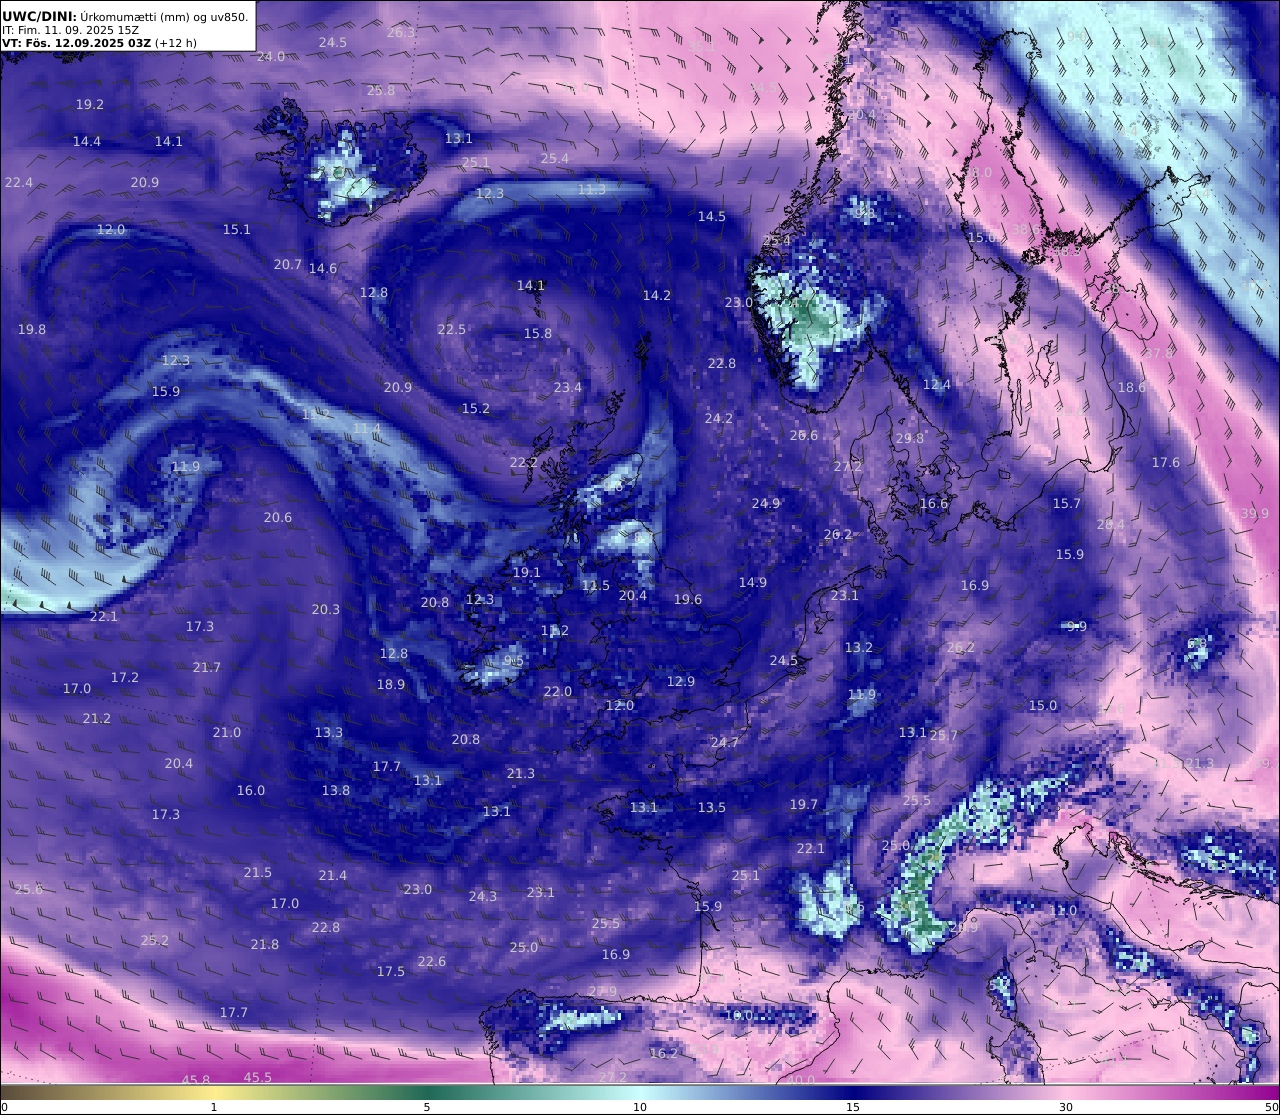Click colorbar tick label 15
The image size is (1280, 1115).
click(x=853, y=1107)
